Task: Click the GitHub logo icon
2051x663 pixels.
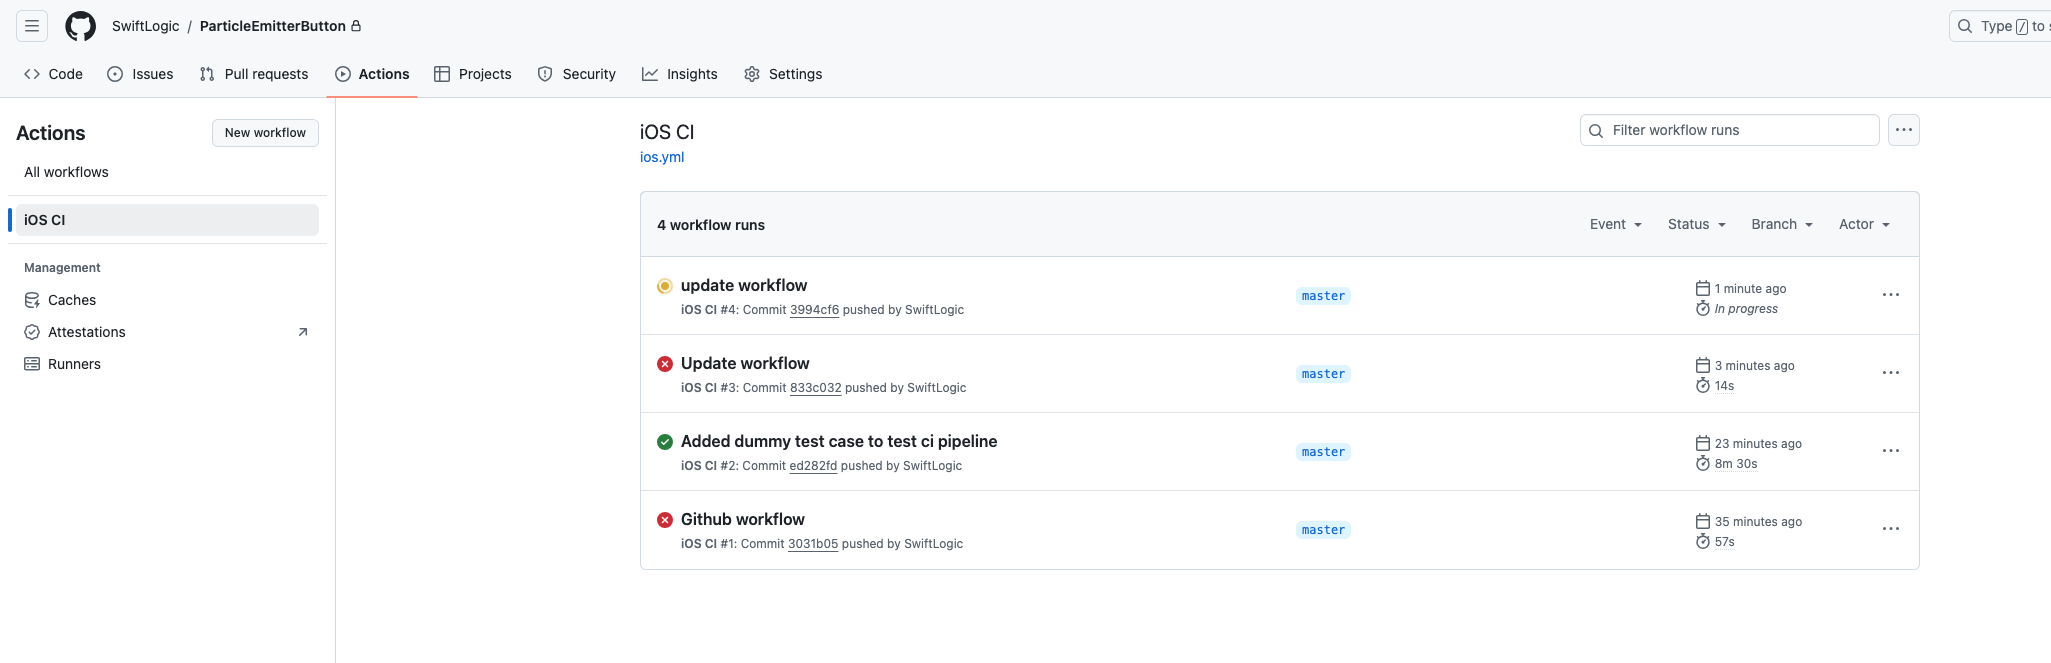Action: click(x=81, y=26)
